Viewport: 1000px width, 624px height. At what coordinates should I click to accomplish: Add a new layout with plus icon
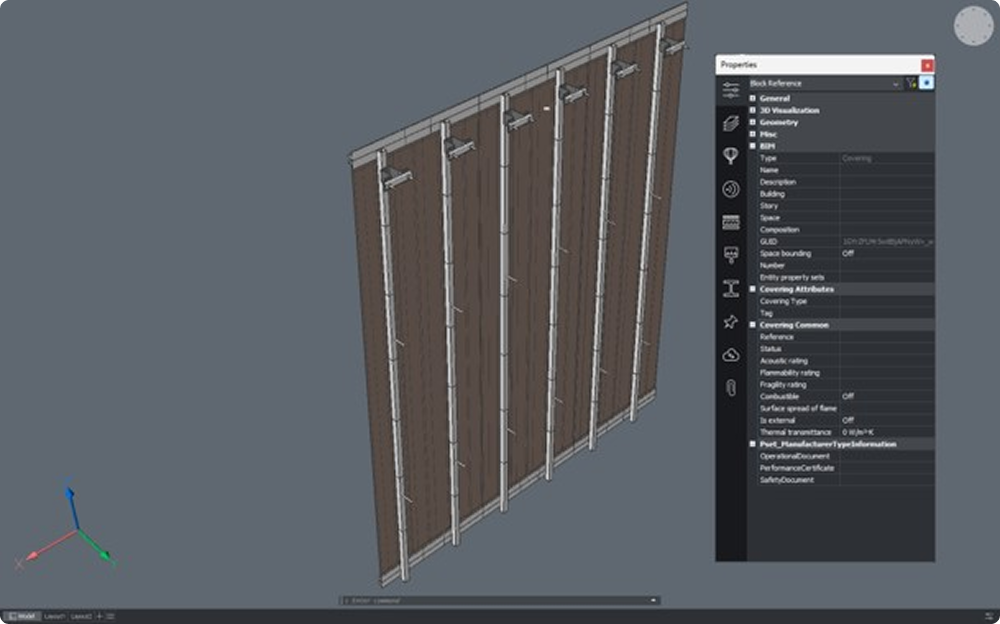[99, 616]
